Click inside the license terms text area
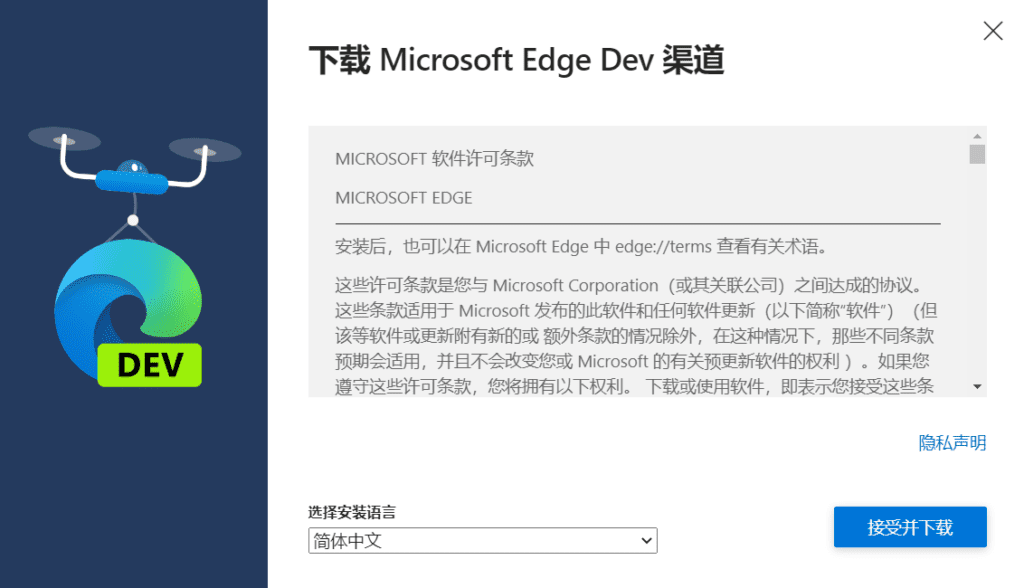 (x=640, y=320)
